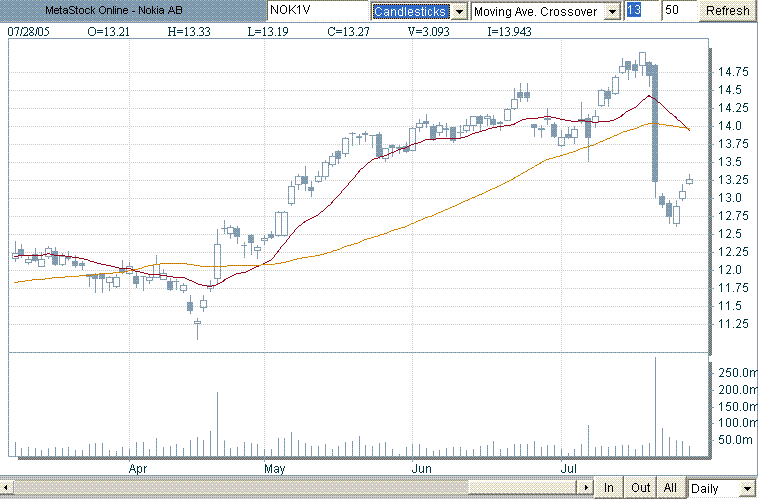The width and height of the screenshot is (759, 500).
Task: Click the 12.0 price axis label
Action: tap(729, 270)
